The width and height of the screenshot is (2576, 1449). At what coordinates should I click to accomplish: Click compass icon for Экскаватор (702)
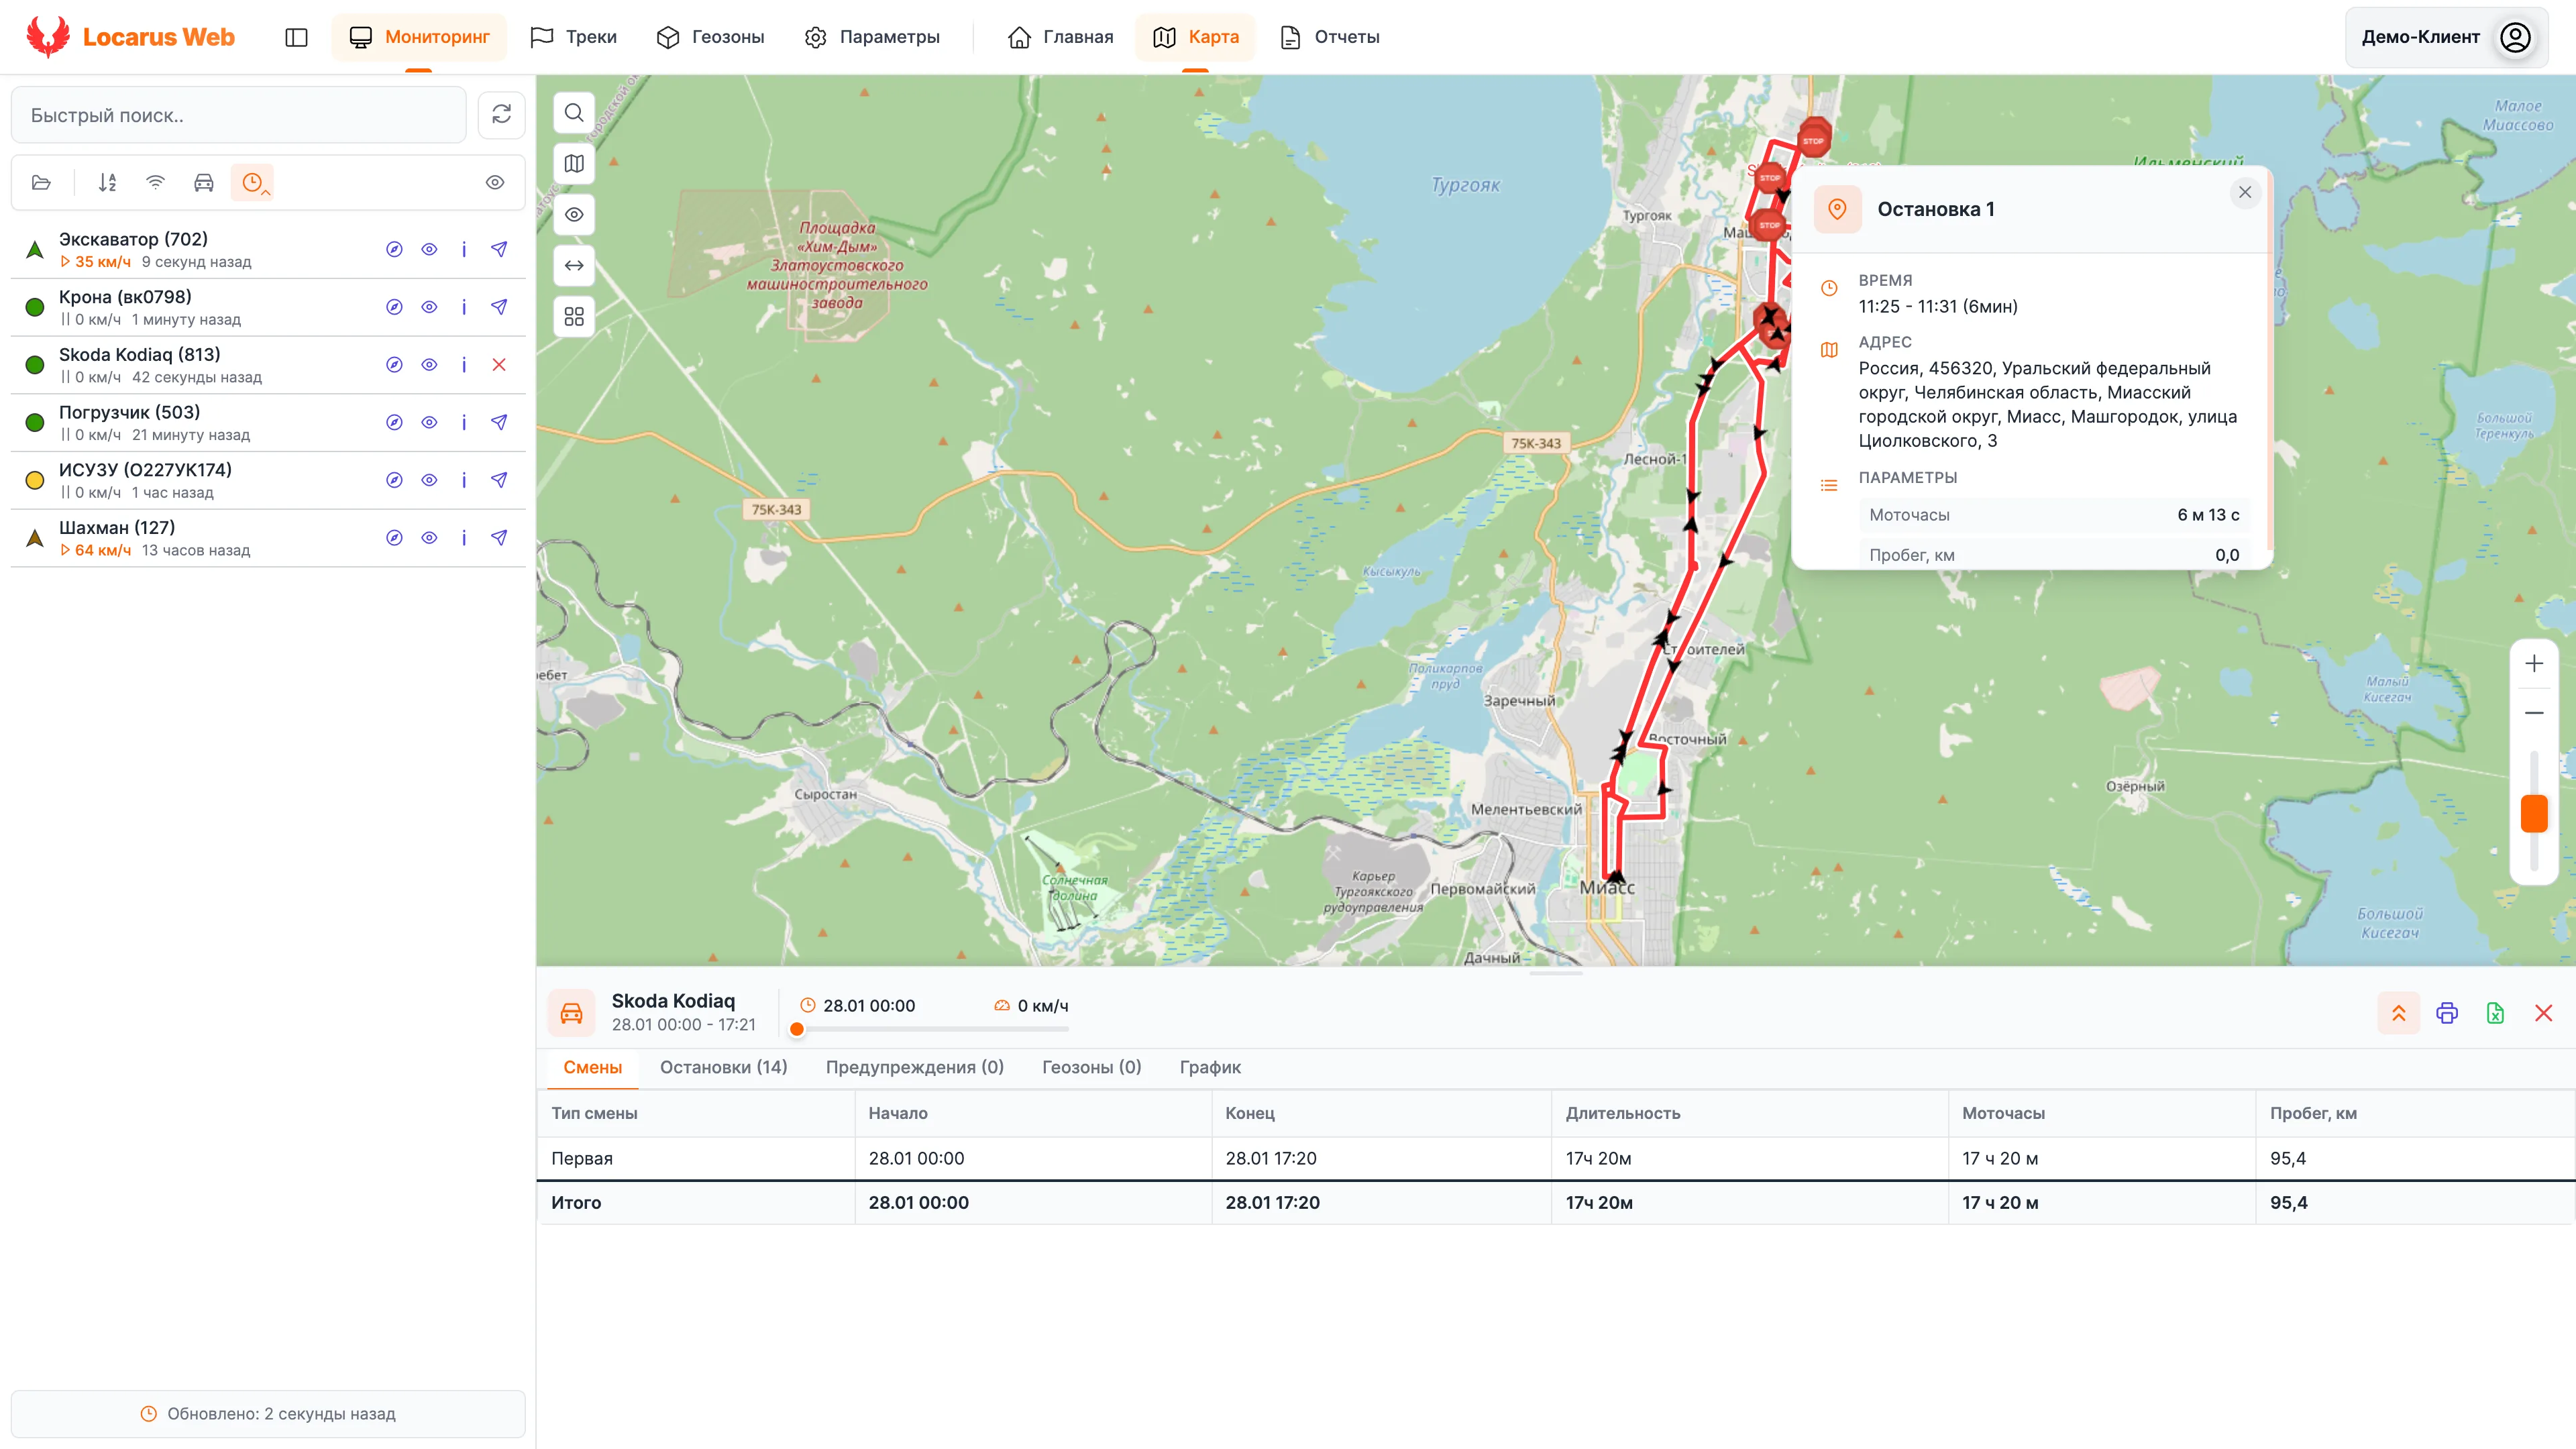tap(394, 249)
